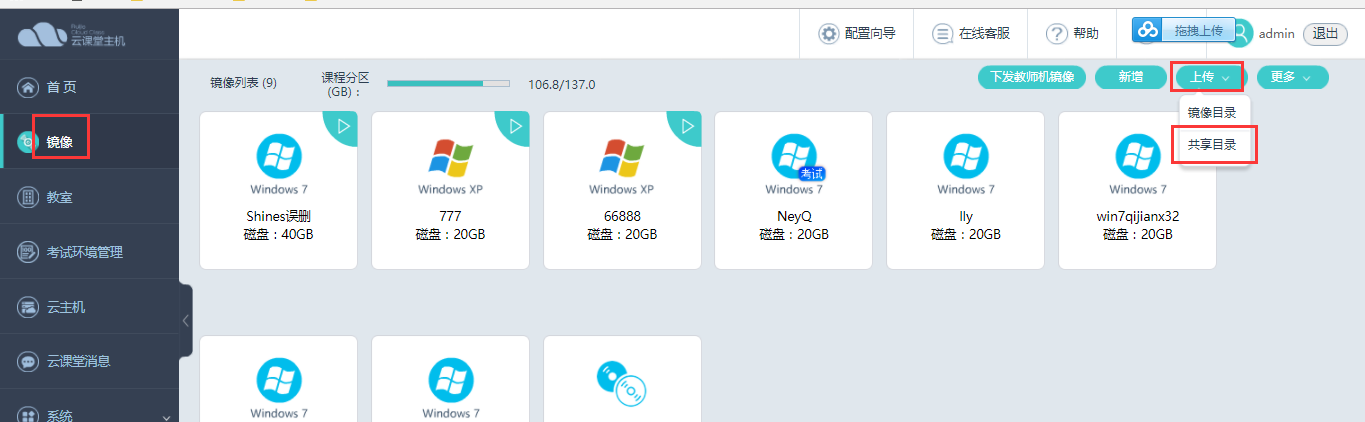Start the 66888 image via play icon
This screenshot has width=1365, height=422.
(x=686, y=127)
